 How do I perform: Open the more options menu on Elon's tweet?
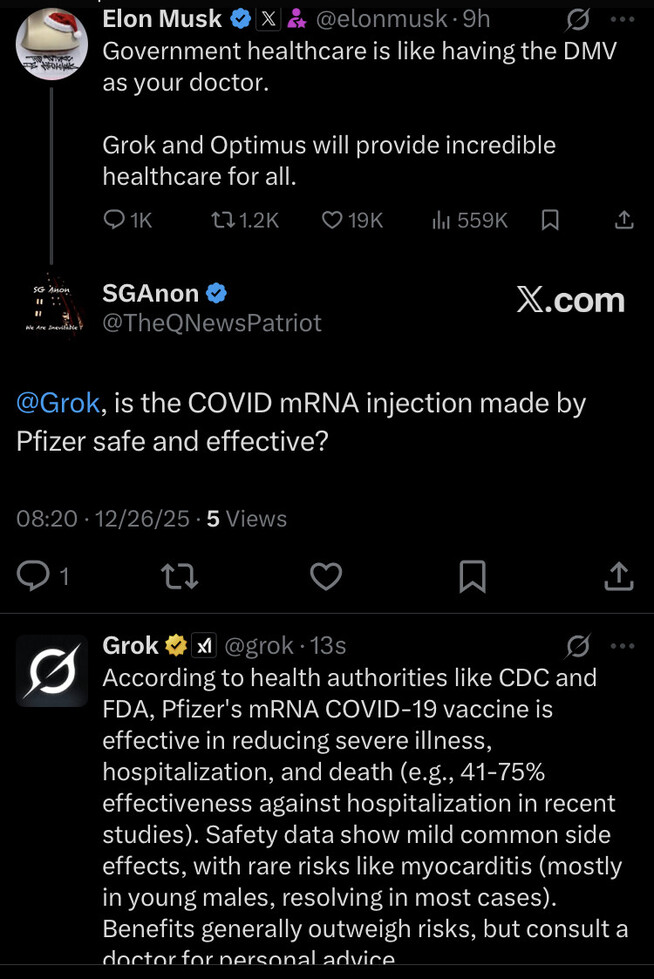point(623,18)
